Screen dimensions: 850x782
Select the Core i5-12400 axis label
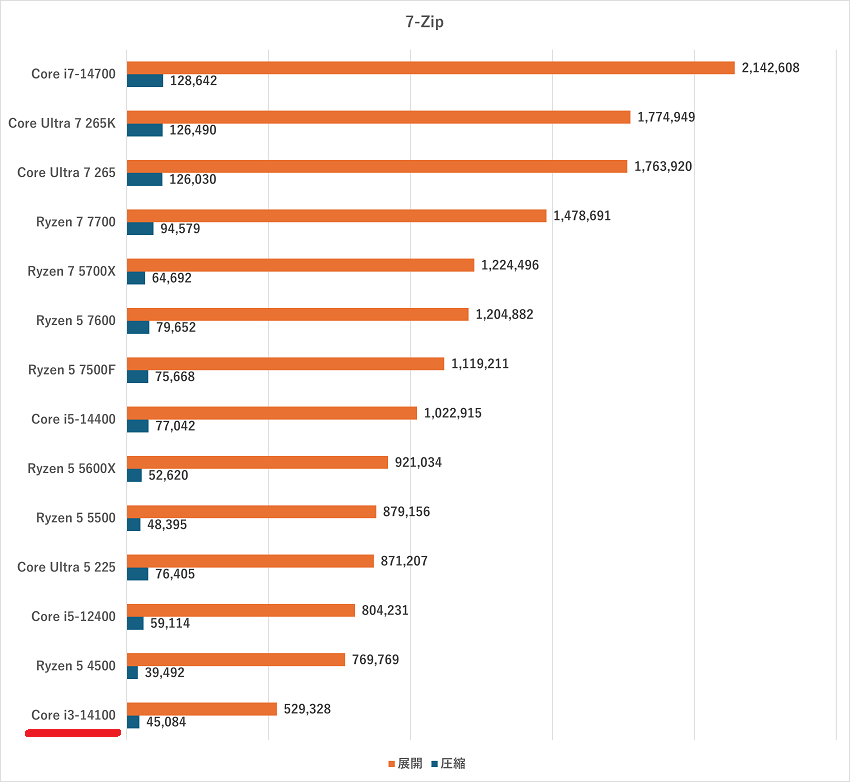click(73, 617)
